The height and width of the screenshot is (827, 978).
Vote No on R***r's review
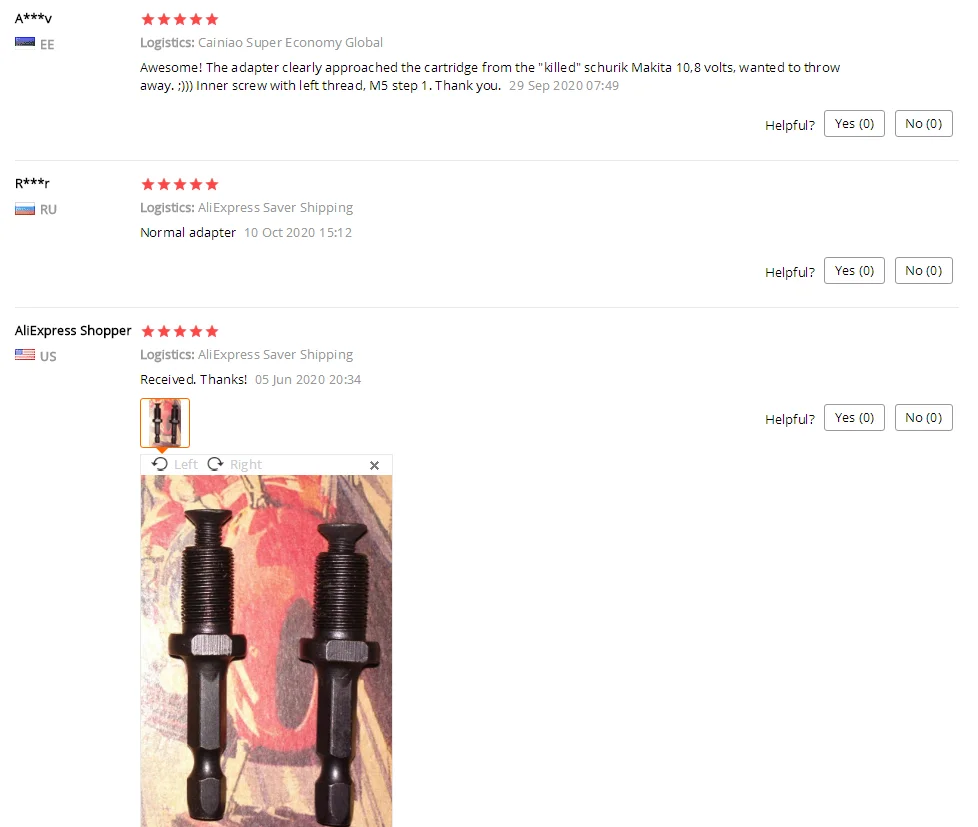click(x=923, y=271)
